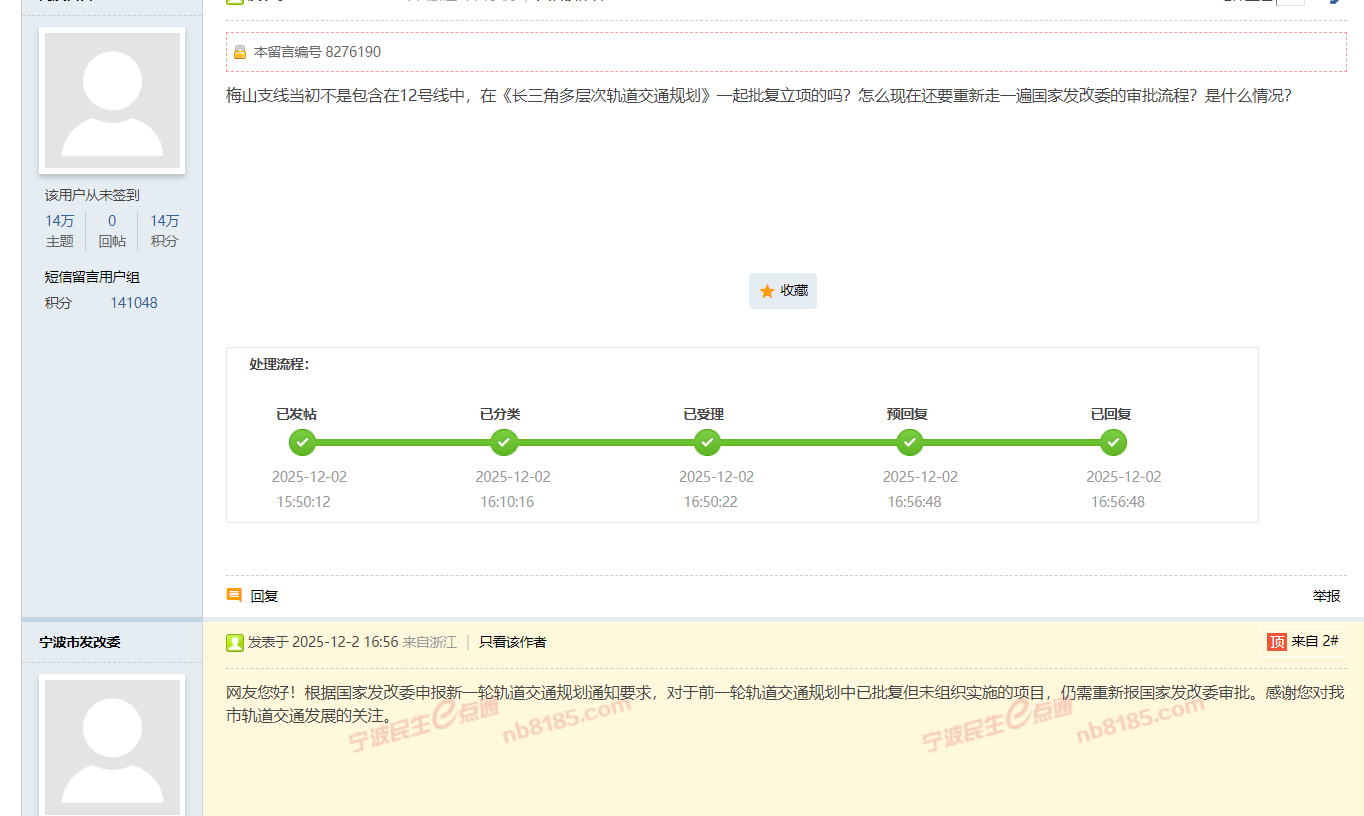This screenshot has width=1364, height=816.
Task: Open the 主题 count of poster
Action: (x=59, y=231)
